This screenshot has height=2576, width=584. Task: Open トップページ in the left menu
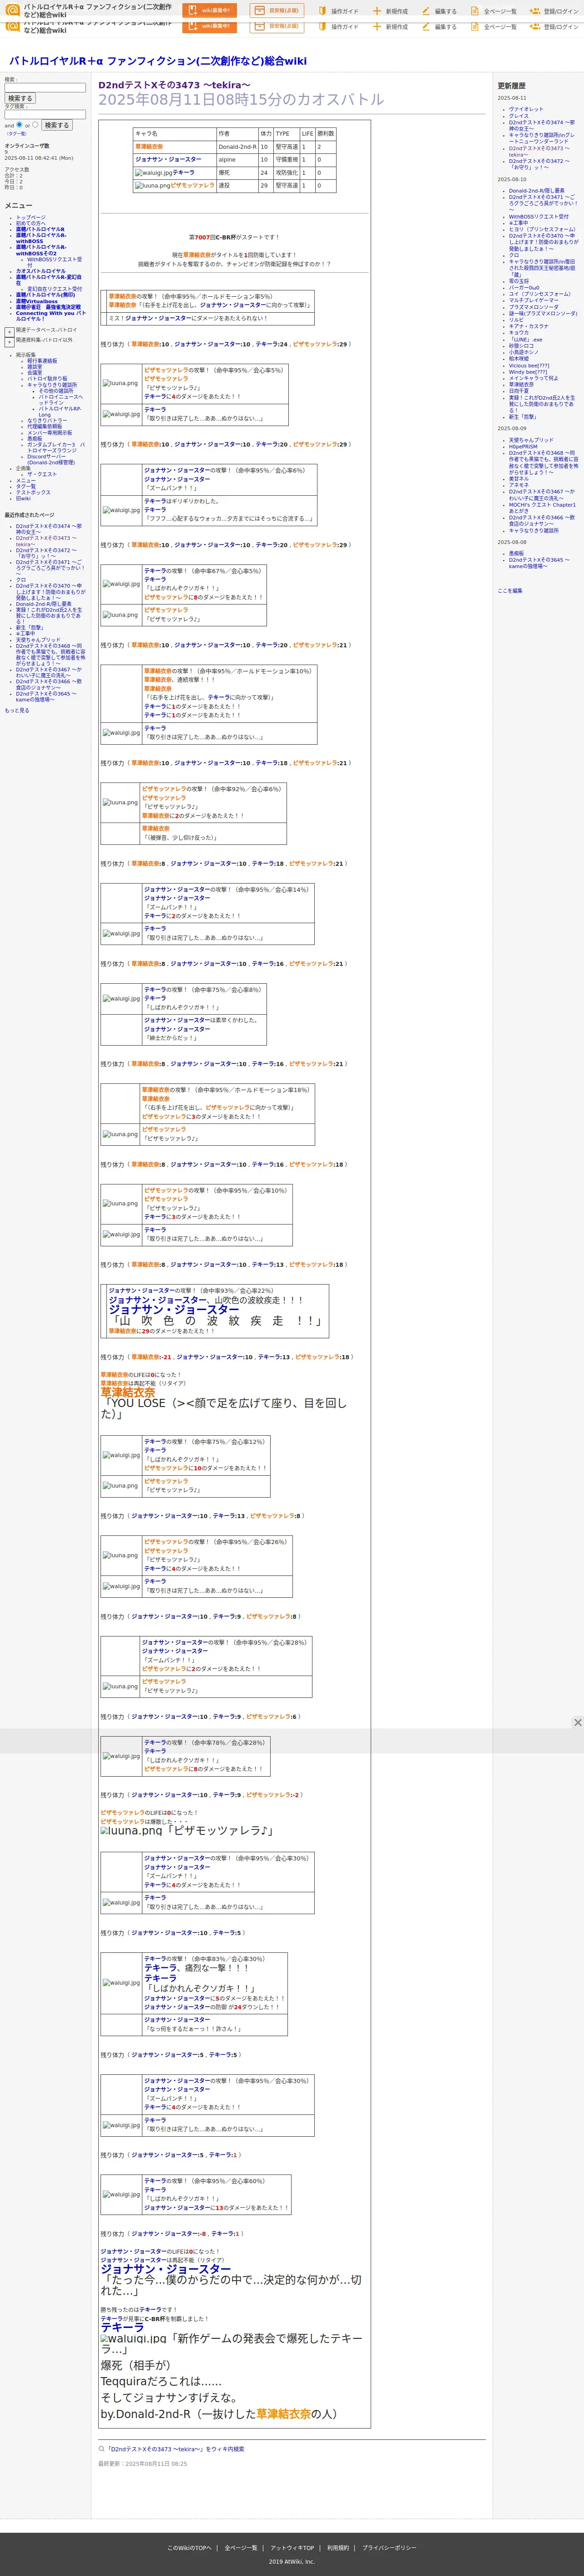(x=30, y=217)
